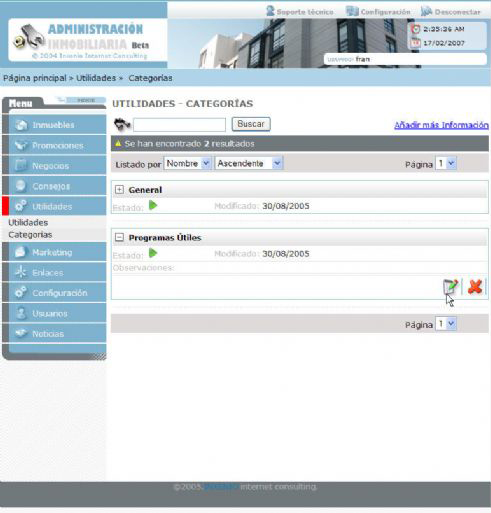The height and width of the screenshot is (513, 491).
Task: Click the edit icon for Programas Útiles
Action: coord(450,286)
